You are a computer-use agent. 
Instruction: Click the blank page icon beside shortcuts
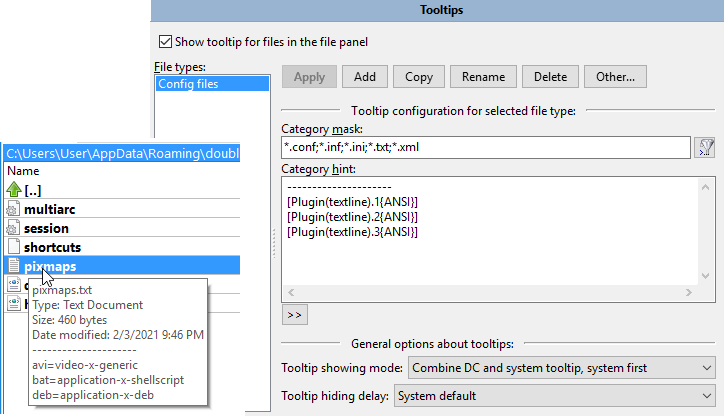[13, 247]
